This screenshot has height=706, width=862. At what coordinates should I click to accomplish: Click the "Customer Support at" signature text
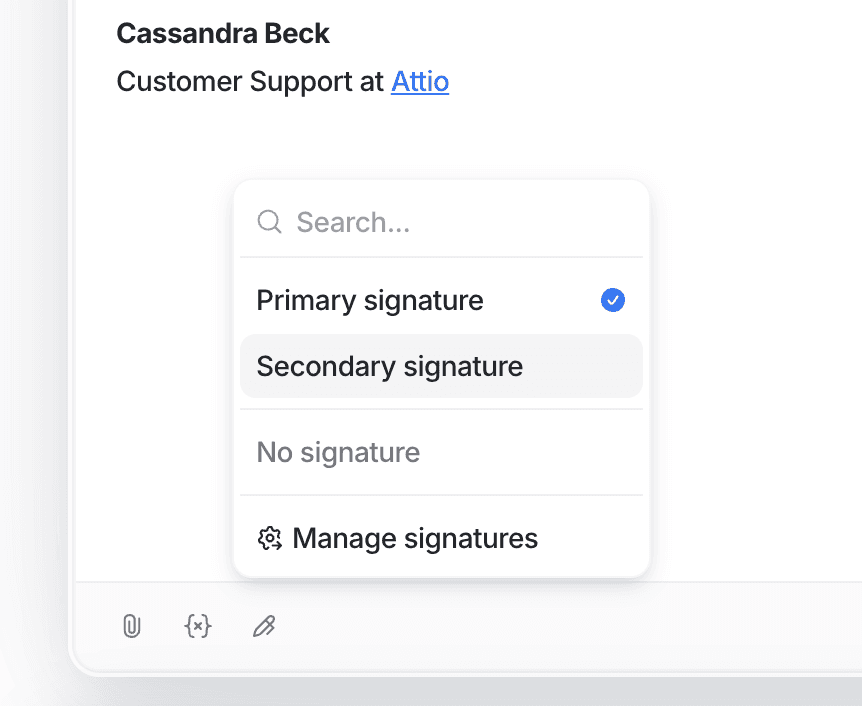[x=250, y=81]
